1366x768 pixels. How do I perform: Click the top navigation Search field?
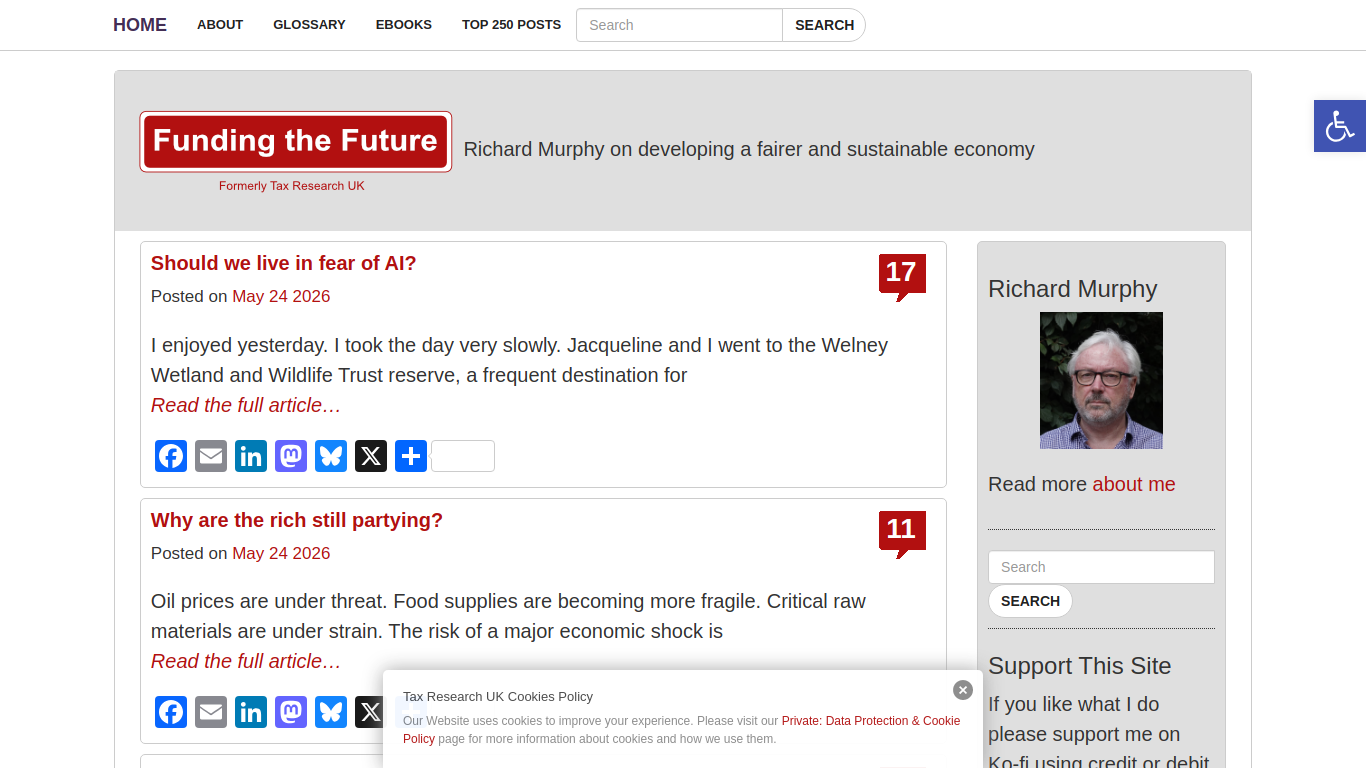click(679, 25)
